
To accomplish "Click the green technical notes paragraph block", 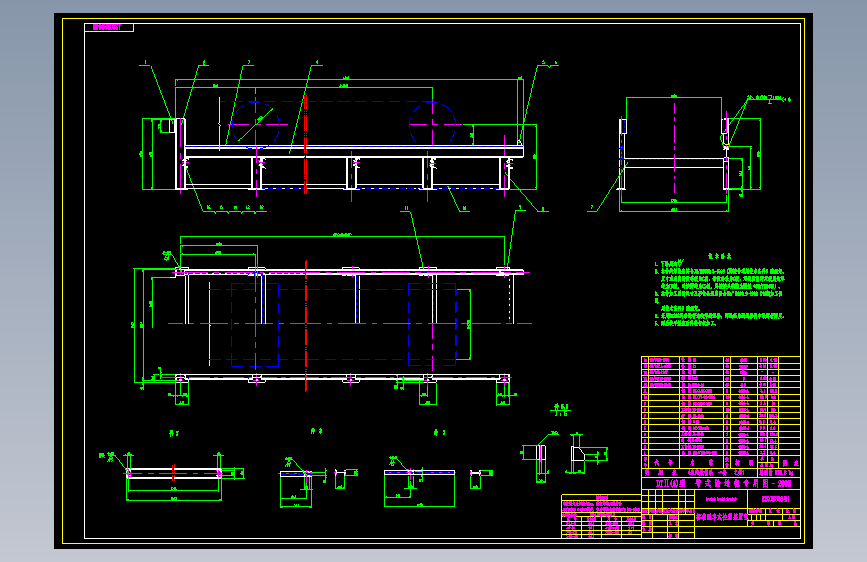I will point(719,293).
